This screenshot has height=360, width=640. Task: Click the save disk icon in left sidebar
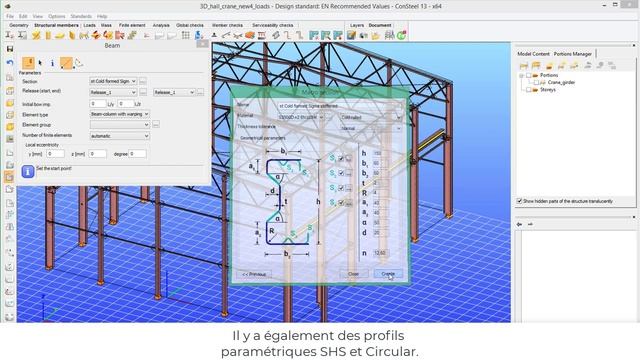point(10,49)
